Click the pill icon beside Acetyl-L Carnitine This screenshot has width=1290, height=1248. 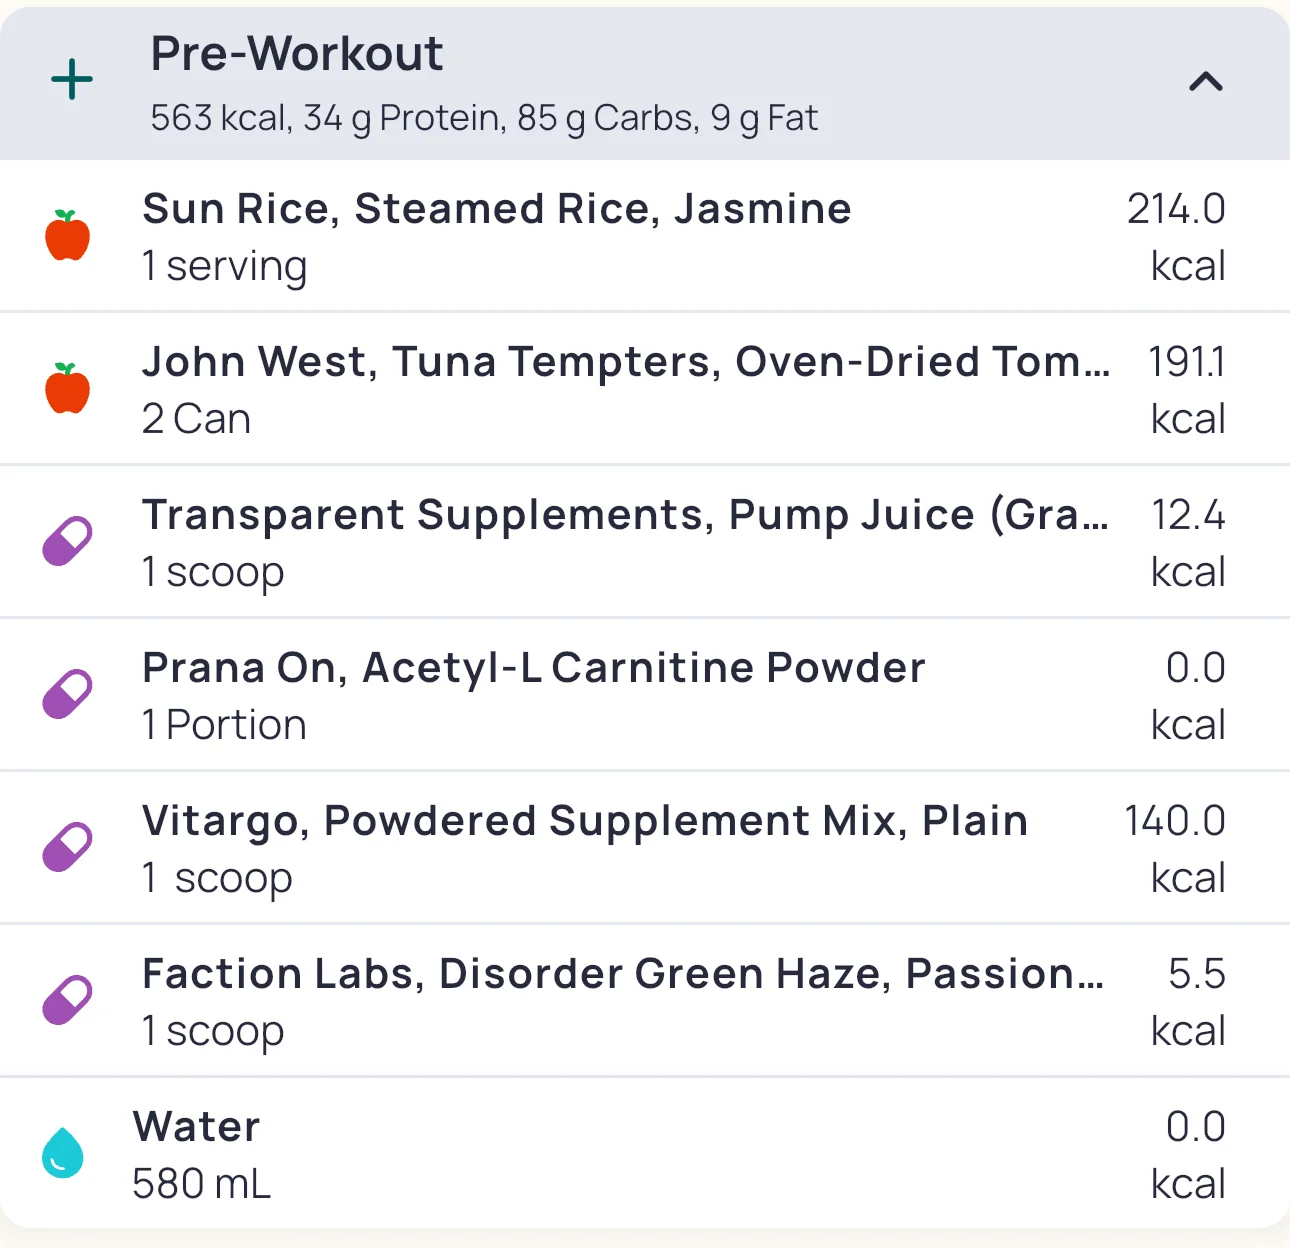pos(67,695)
